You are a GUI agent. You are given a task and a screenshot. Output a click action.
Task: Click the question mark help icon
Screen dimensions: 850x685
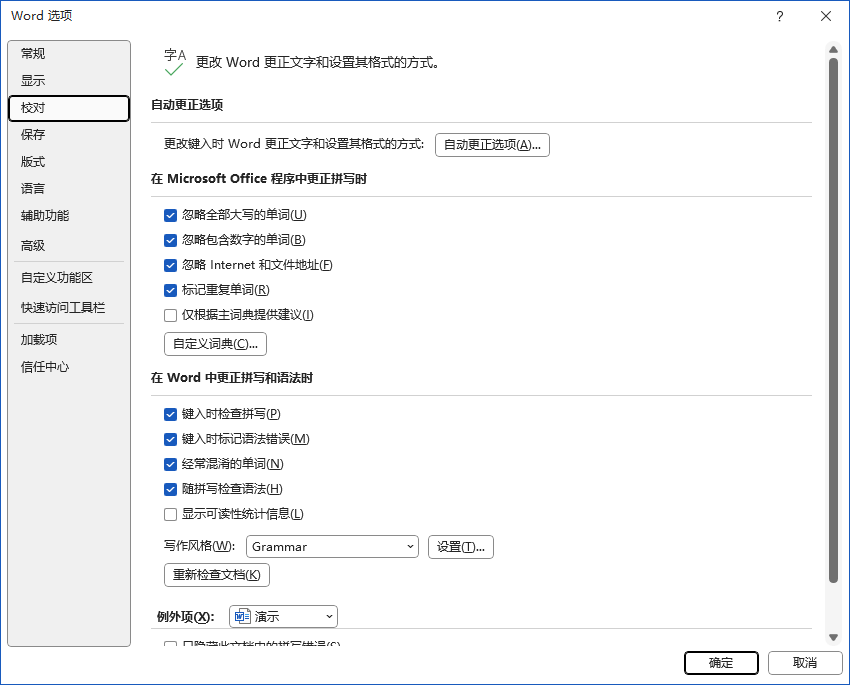pos(779,16)
